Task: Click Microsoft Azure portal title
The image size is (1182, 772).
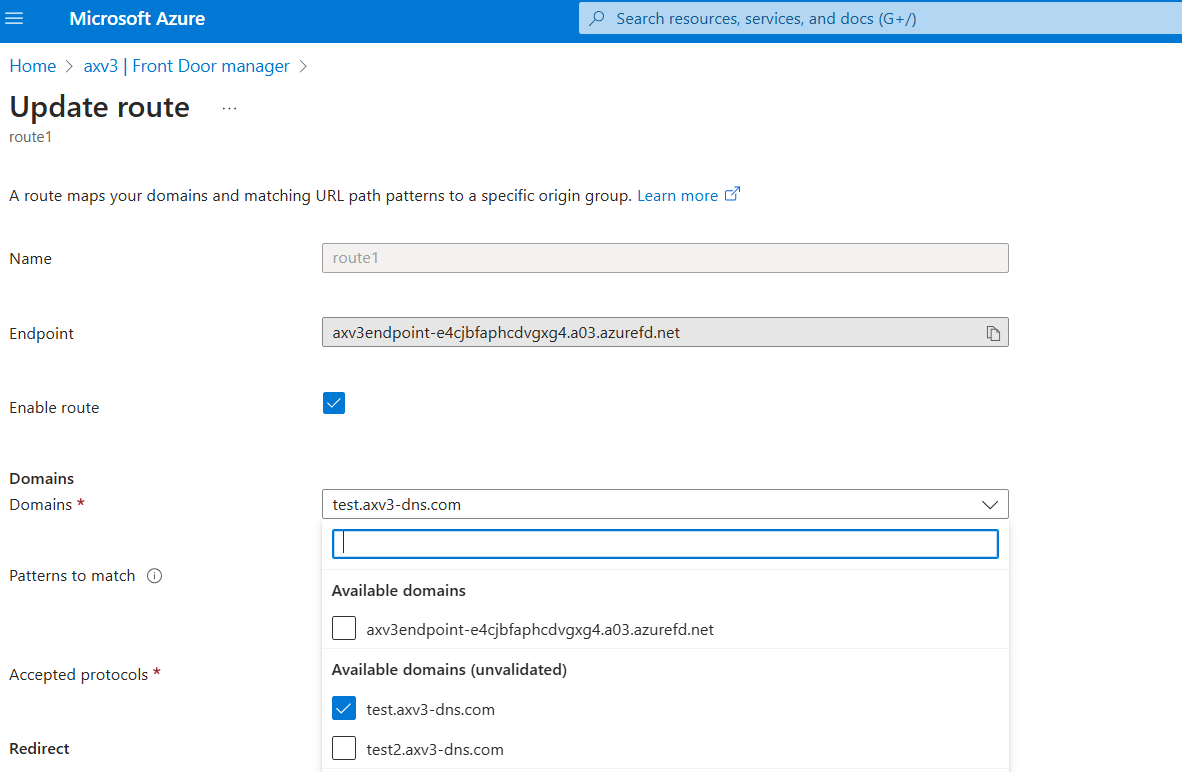Action: [137, 19]
